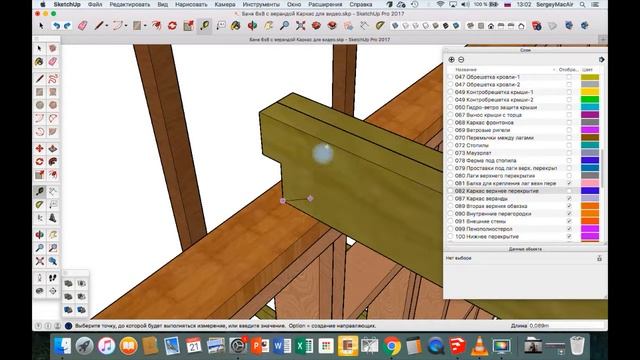
Task: Pick the Paint Bucket in the side palette
Action: (x=40, y=62)
